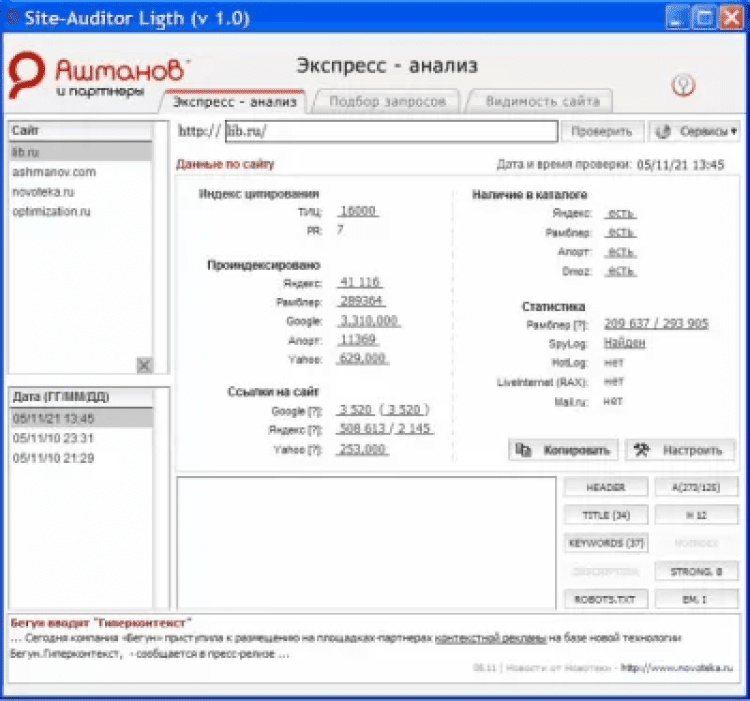The image size is (750, 701).
Task: Open the Сервисы dropdown
Action: (695, 131)
